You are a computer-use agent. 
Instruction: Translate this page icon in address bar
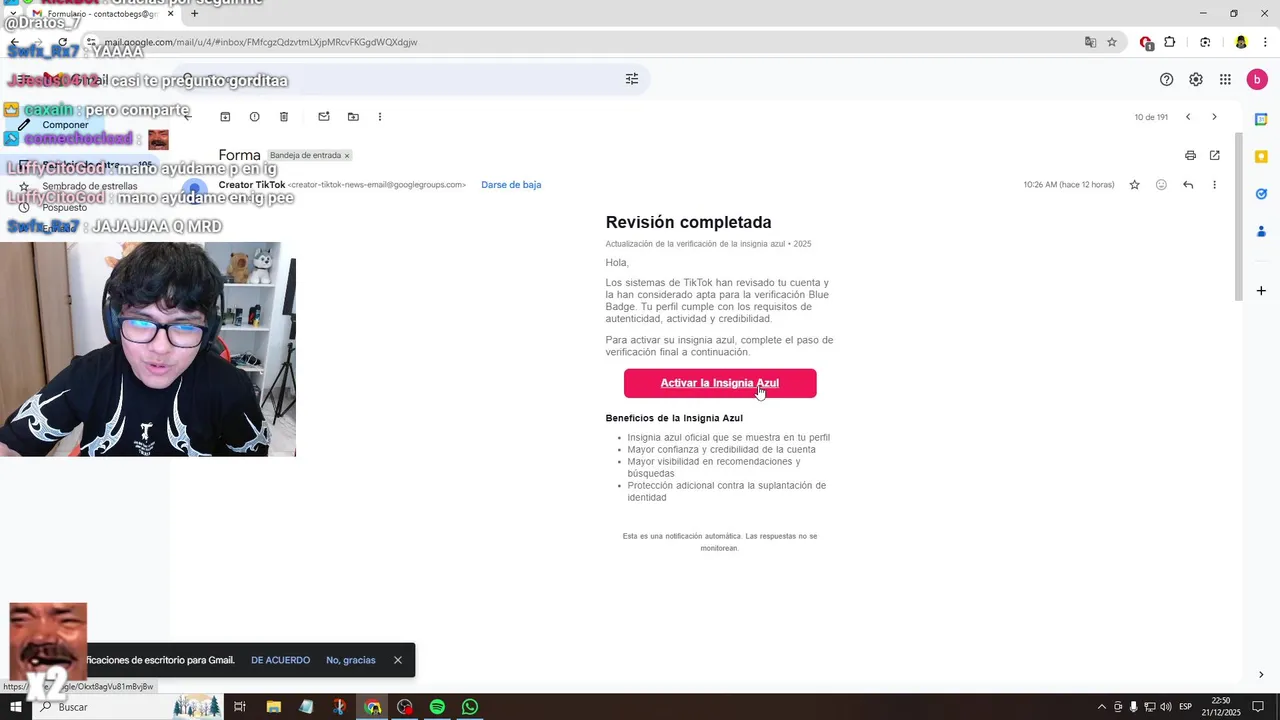(1091, 42)
